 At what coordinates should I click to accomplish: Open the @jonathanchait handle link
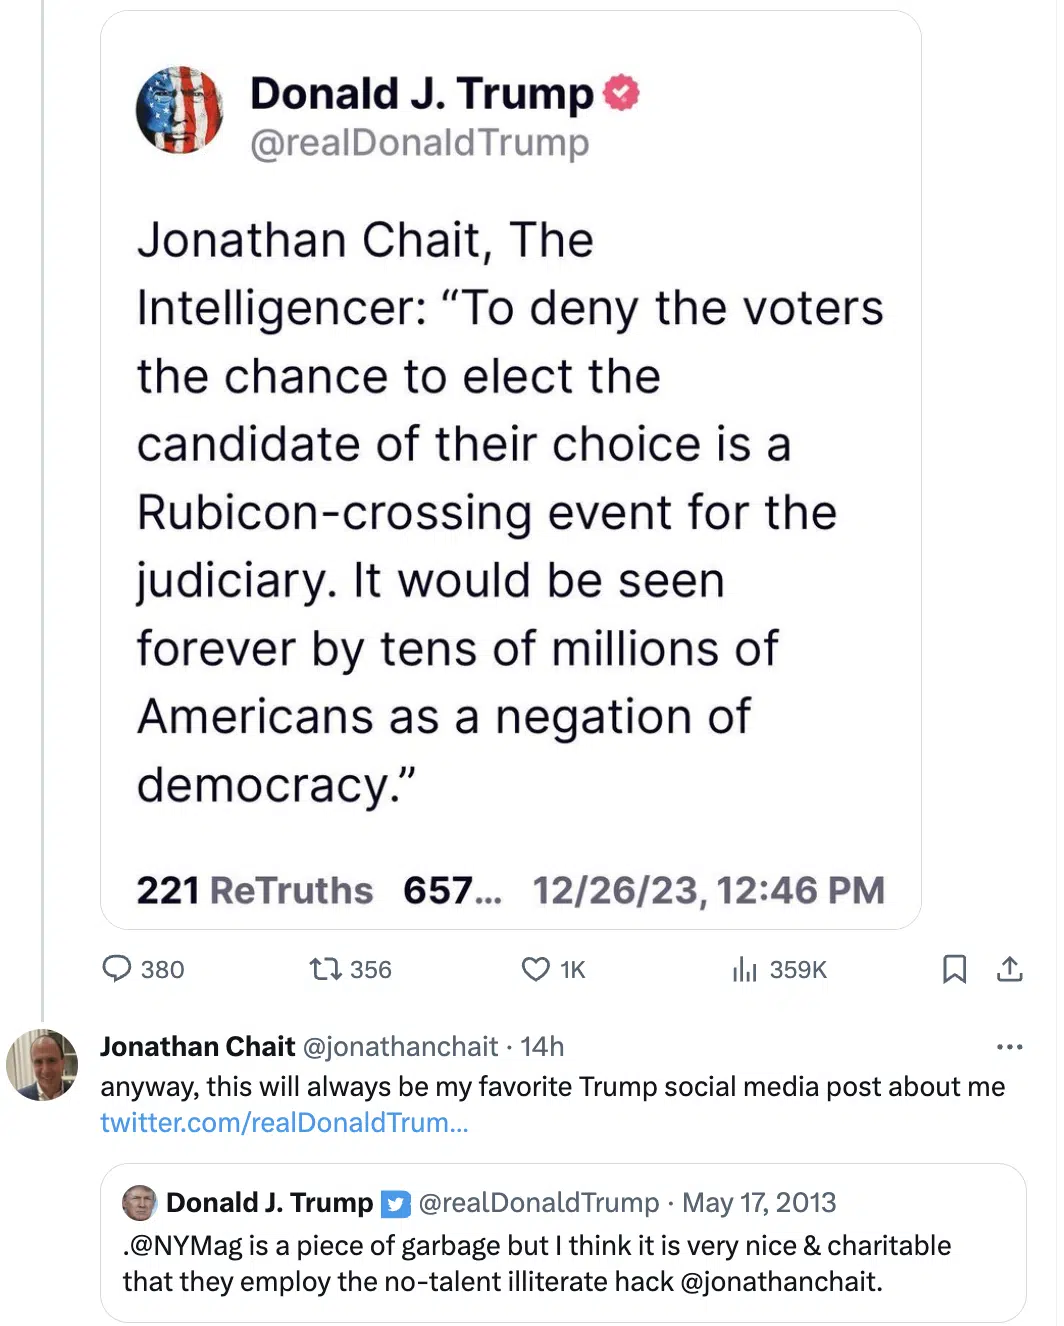tap(400, 1047)
